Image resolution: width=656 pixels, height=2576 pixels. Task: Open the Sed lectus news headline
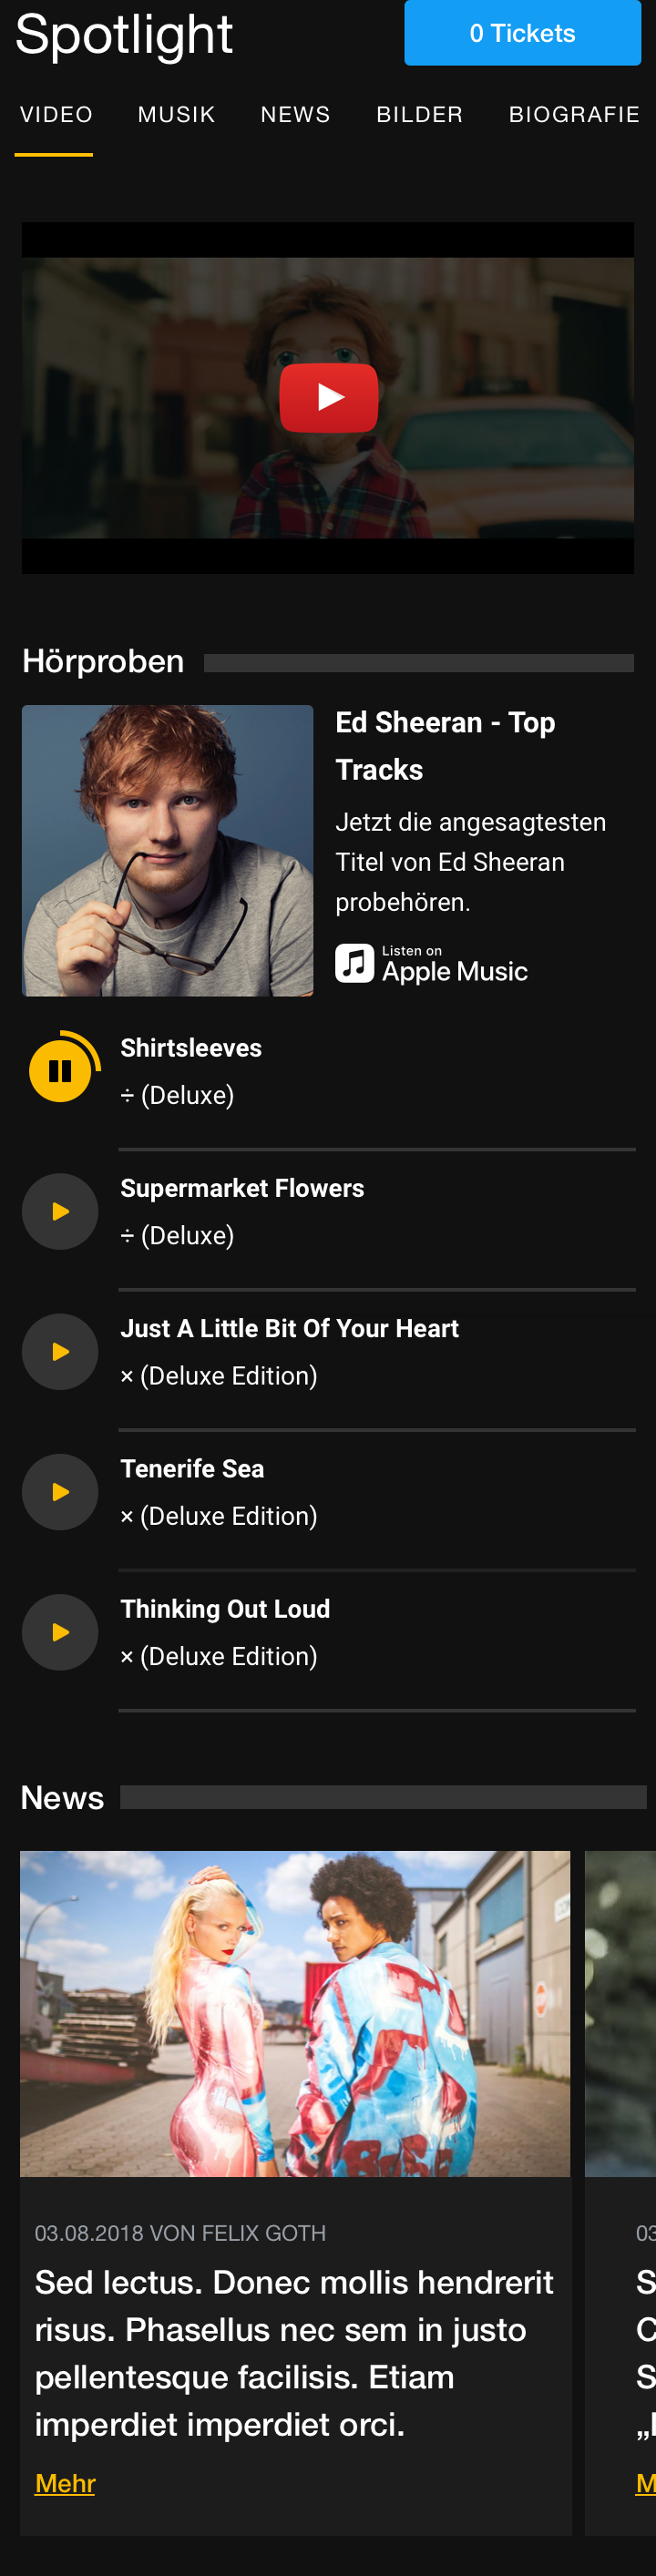[294, 2352]
